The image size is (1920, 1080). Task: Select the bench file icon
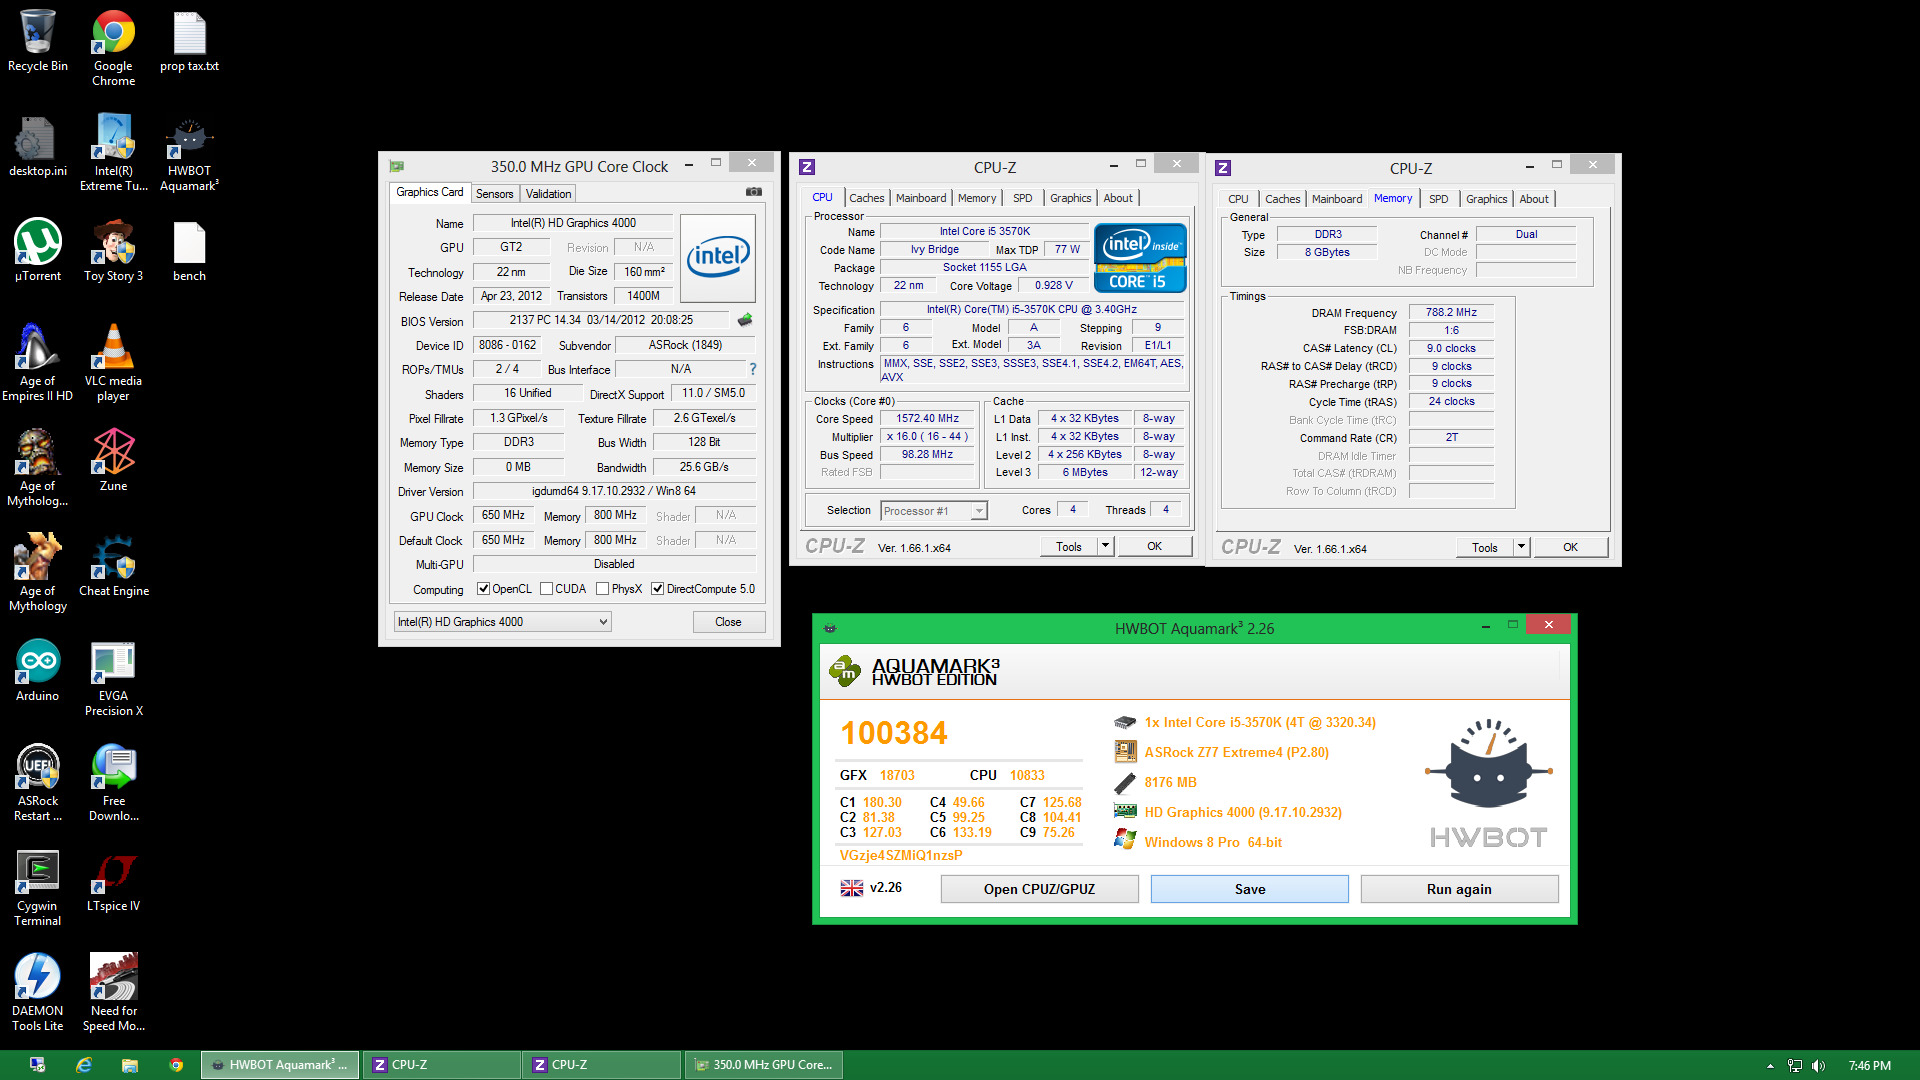(189, 251)
